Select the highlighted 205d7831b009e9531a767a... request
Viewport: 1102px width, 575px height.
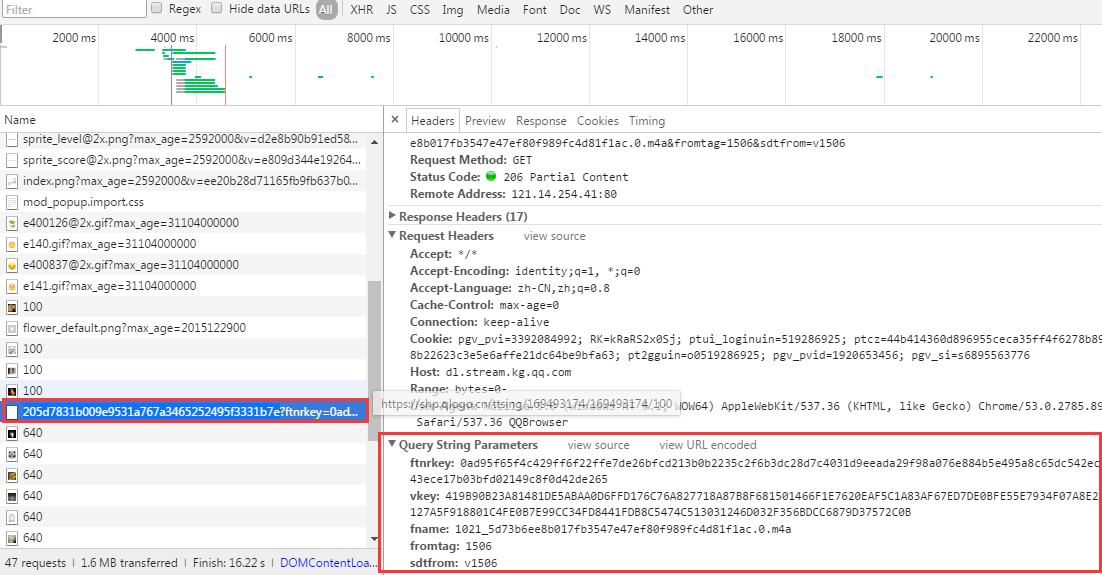click(184, 411)
